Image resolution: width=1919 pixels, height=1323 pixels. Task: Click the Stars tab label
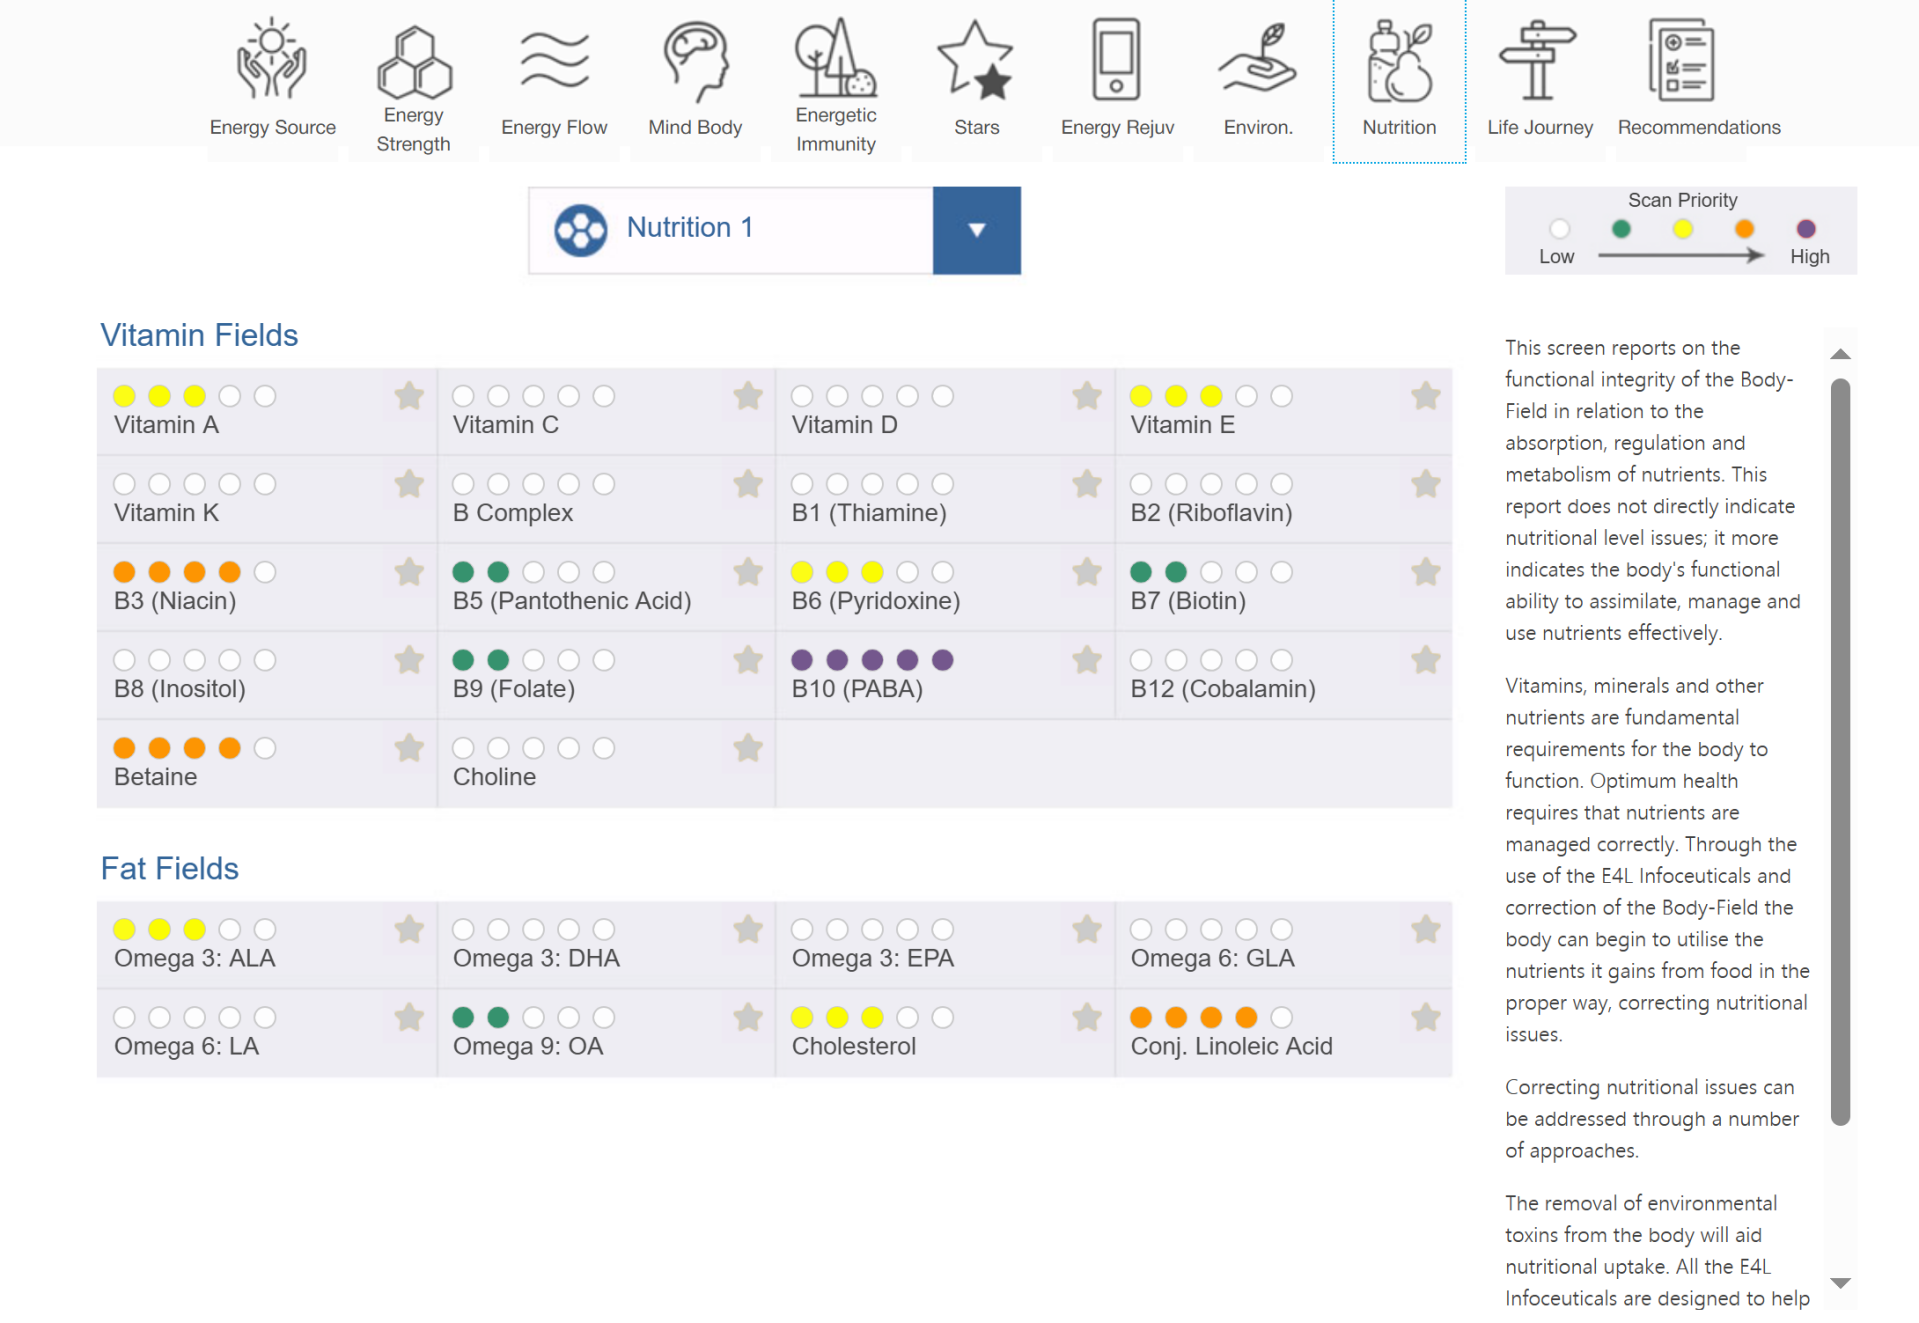[977, 127]
